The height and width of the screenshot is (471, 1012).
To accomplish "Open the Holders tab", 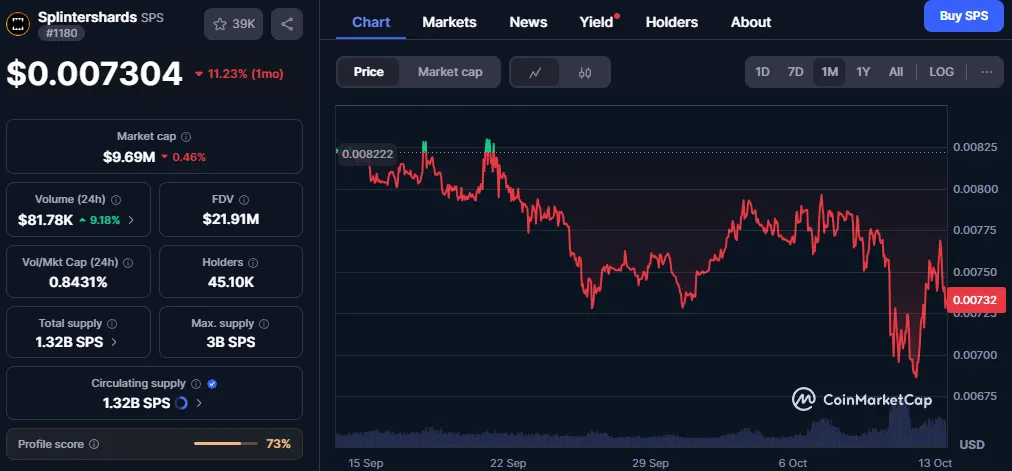I will point(670,22).
